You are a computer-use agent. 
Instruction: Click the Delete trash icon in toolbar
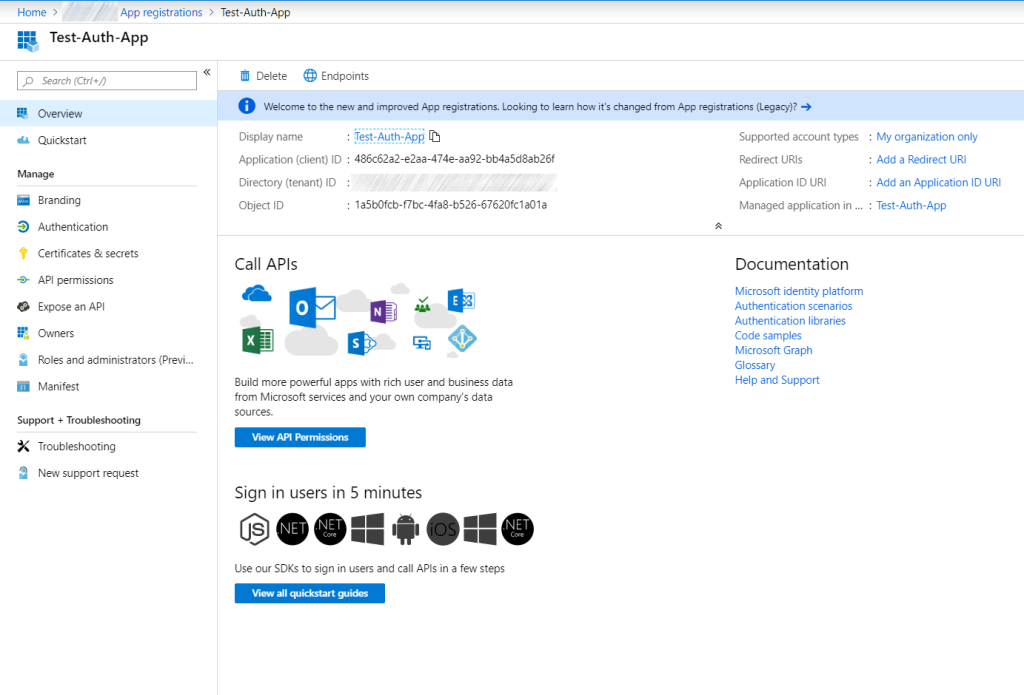point(245,76)
